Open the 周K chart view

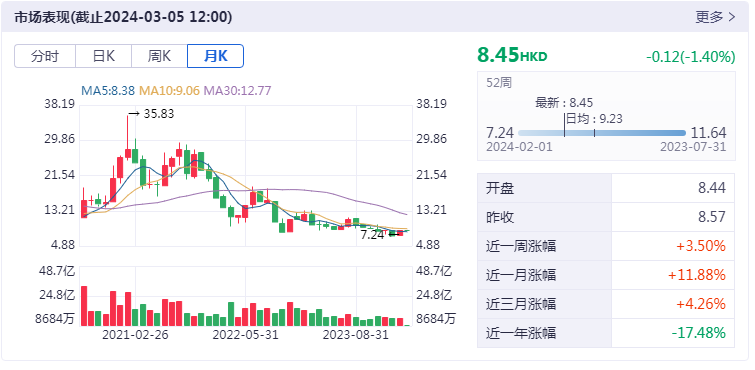[159, 56]
